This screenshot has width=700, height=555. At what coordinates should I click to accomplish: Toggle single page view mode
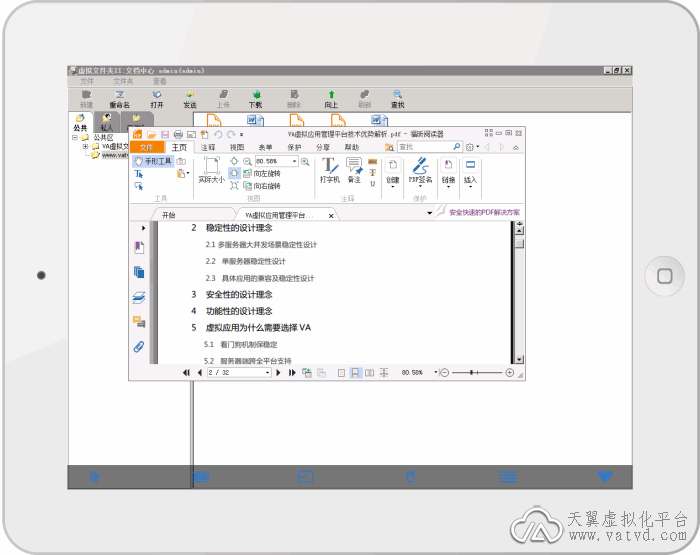point(341,372)
